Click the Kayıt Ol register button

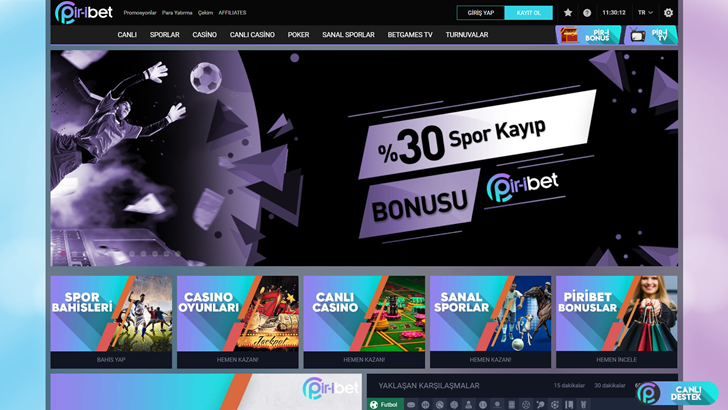529,13
